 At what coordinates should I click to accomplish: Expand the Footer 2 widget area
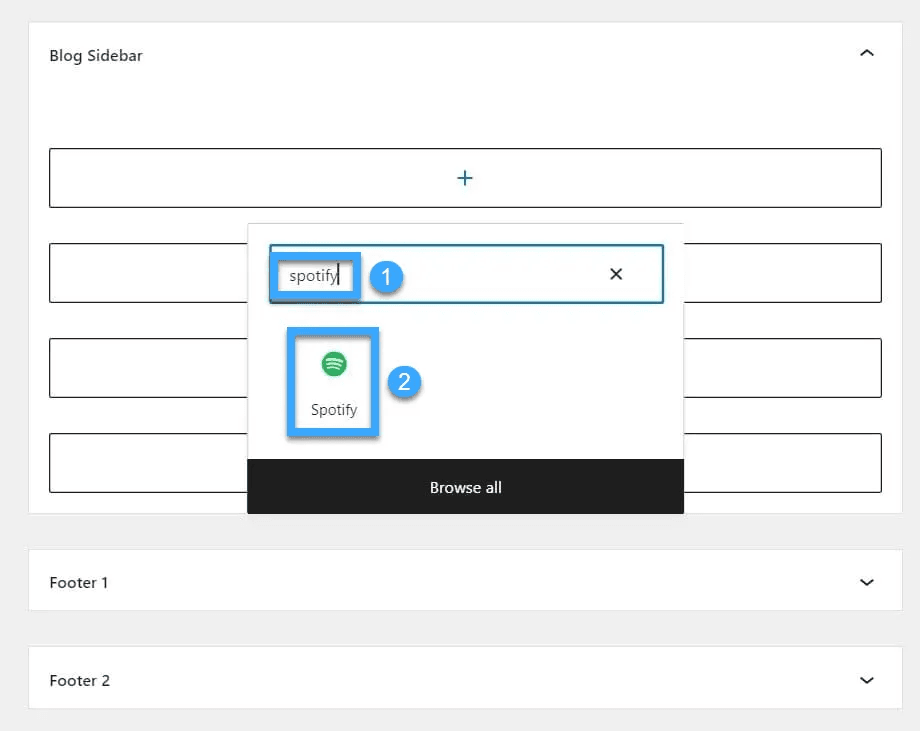click(867, 680)
